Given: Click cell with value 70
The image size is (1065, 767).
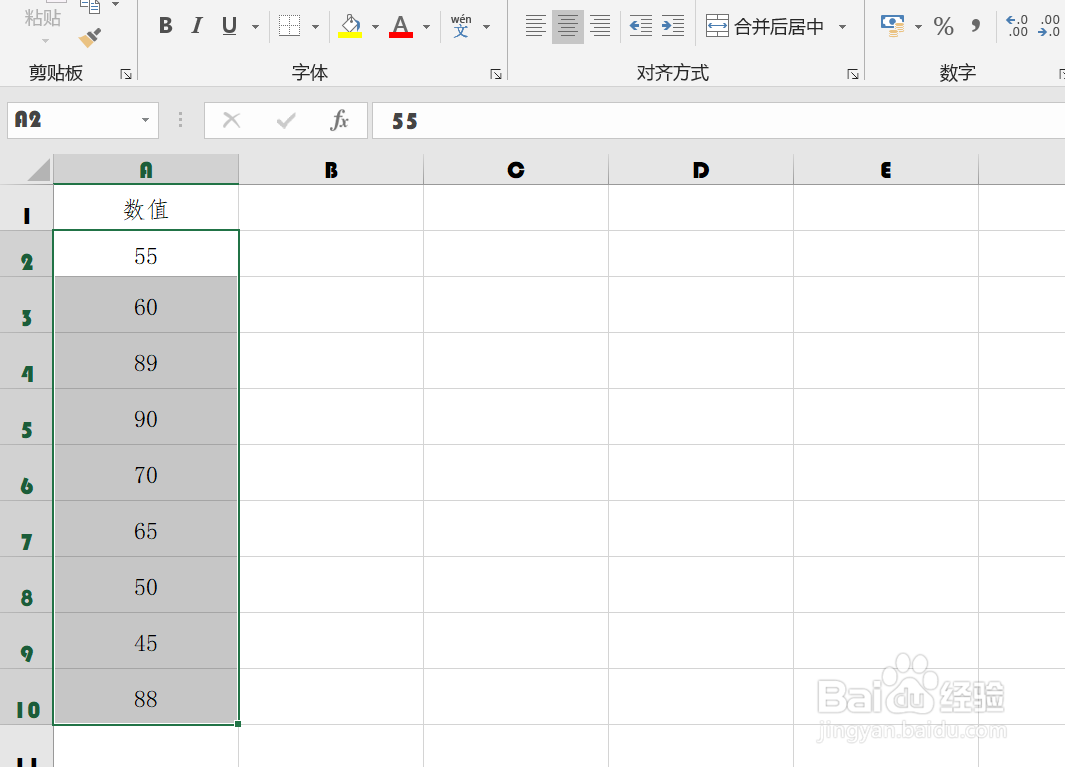Looking at the screenshot, I should [146, 473].
